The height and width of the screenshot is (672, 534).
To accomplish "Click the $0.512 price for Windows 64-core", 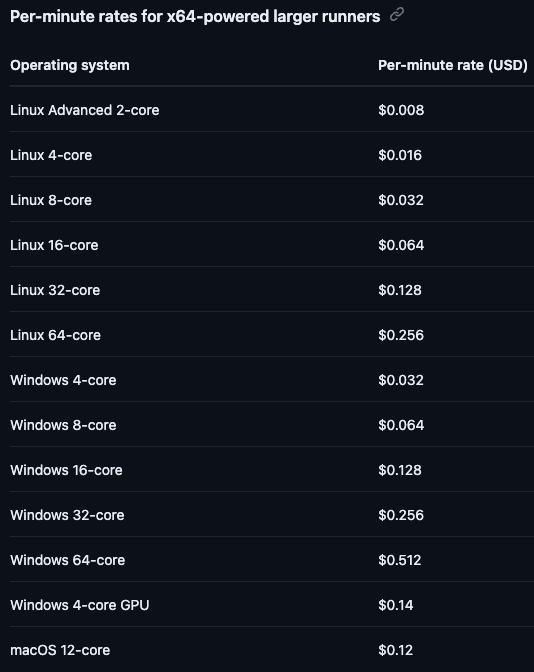I will pos(400,560).
